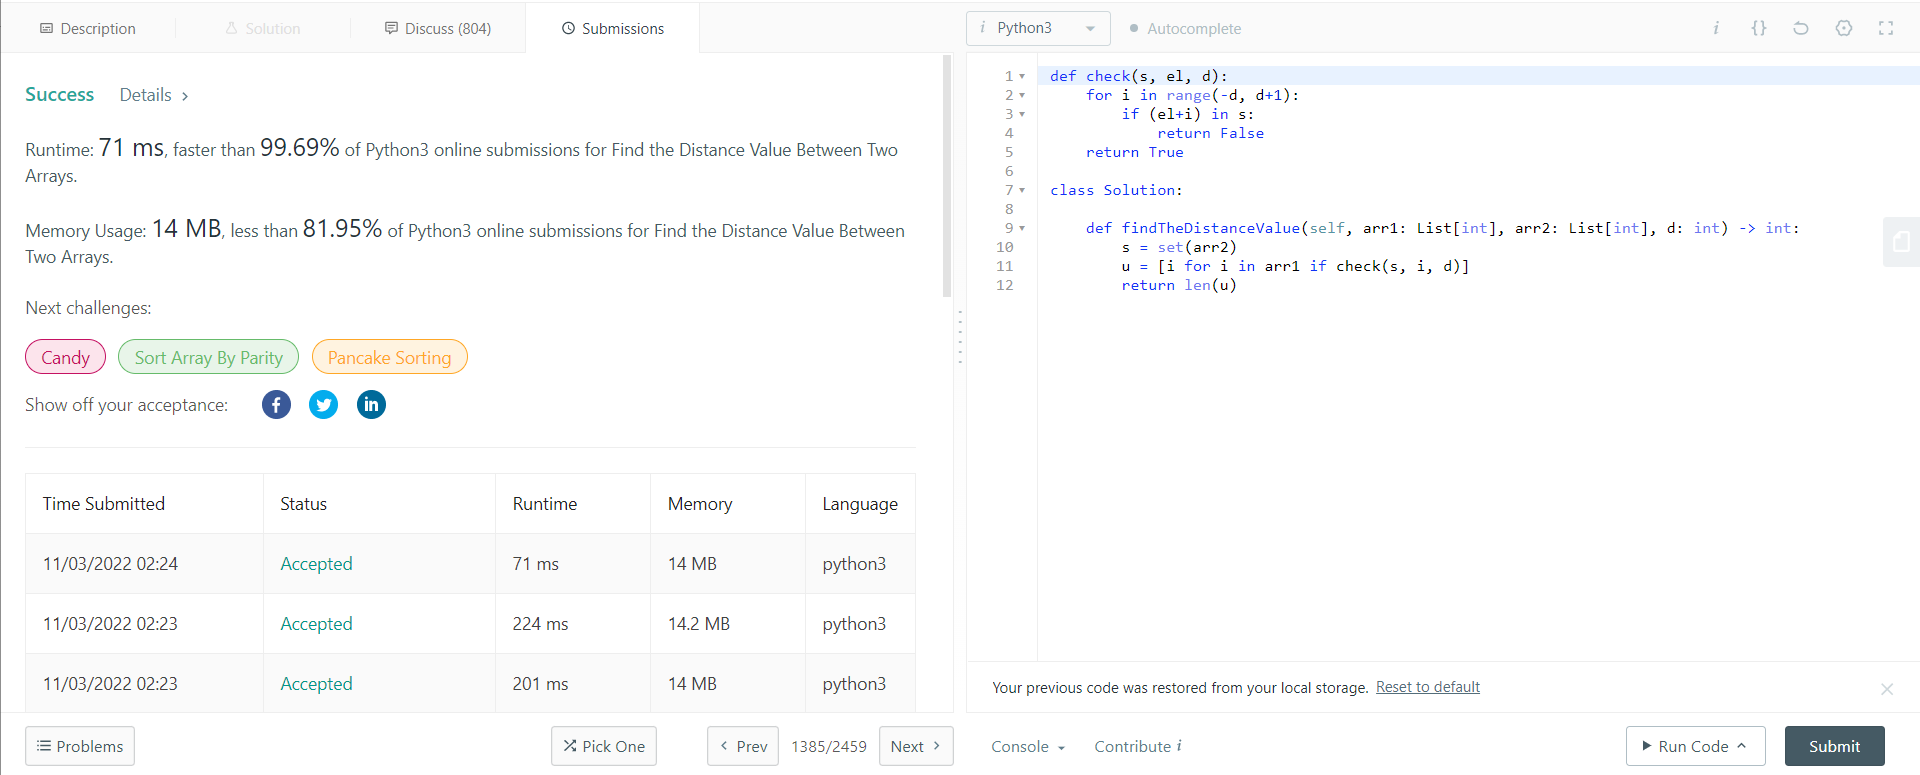1920x775 pixels.
Task: Reset code with the revert arrow icon
Action: point(1801,28)
